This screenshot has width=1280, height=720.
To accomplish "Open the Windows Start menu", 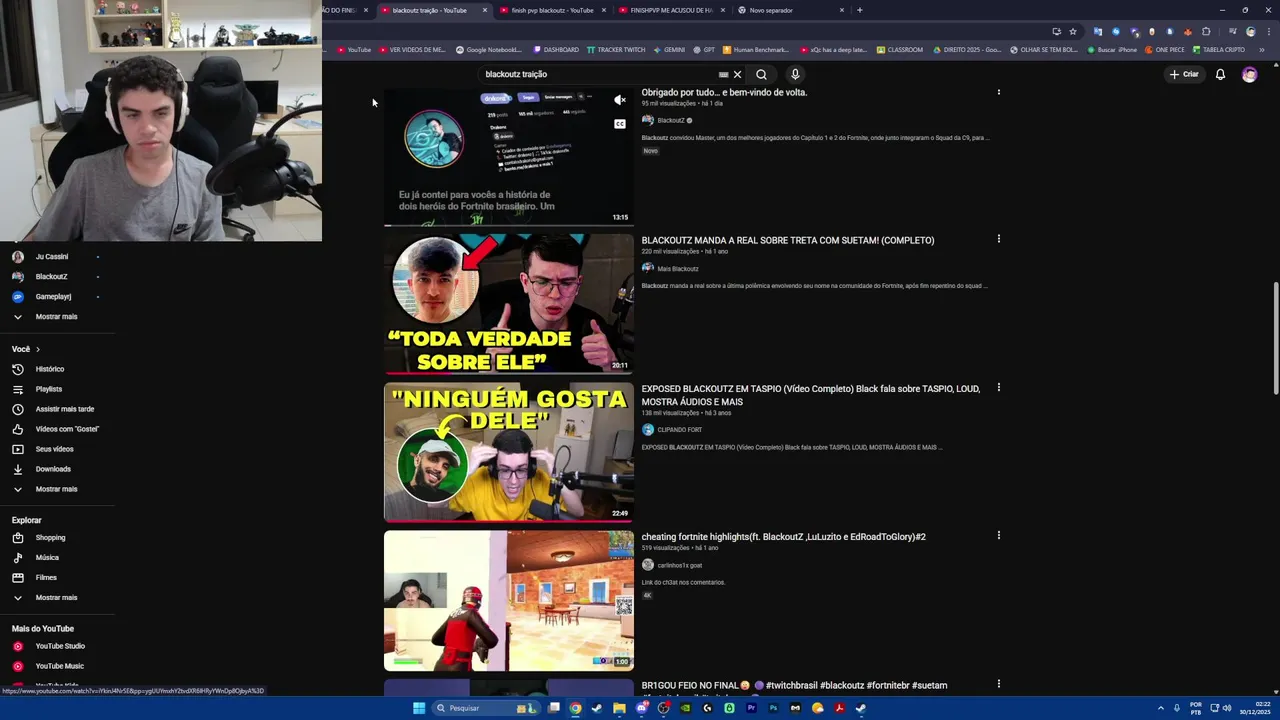I will tap(419, 708).
